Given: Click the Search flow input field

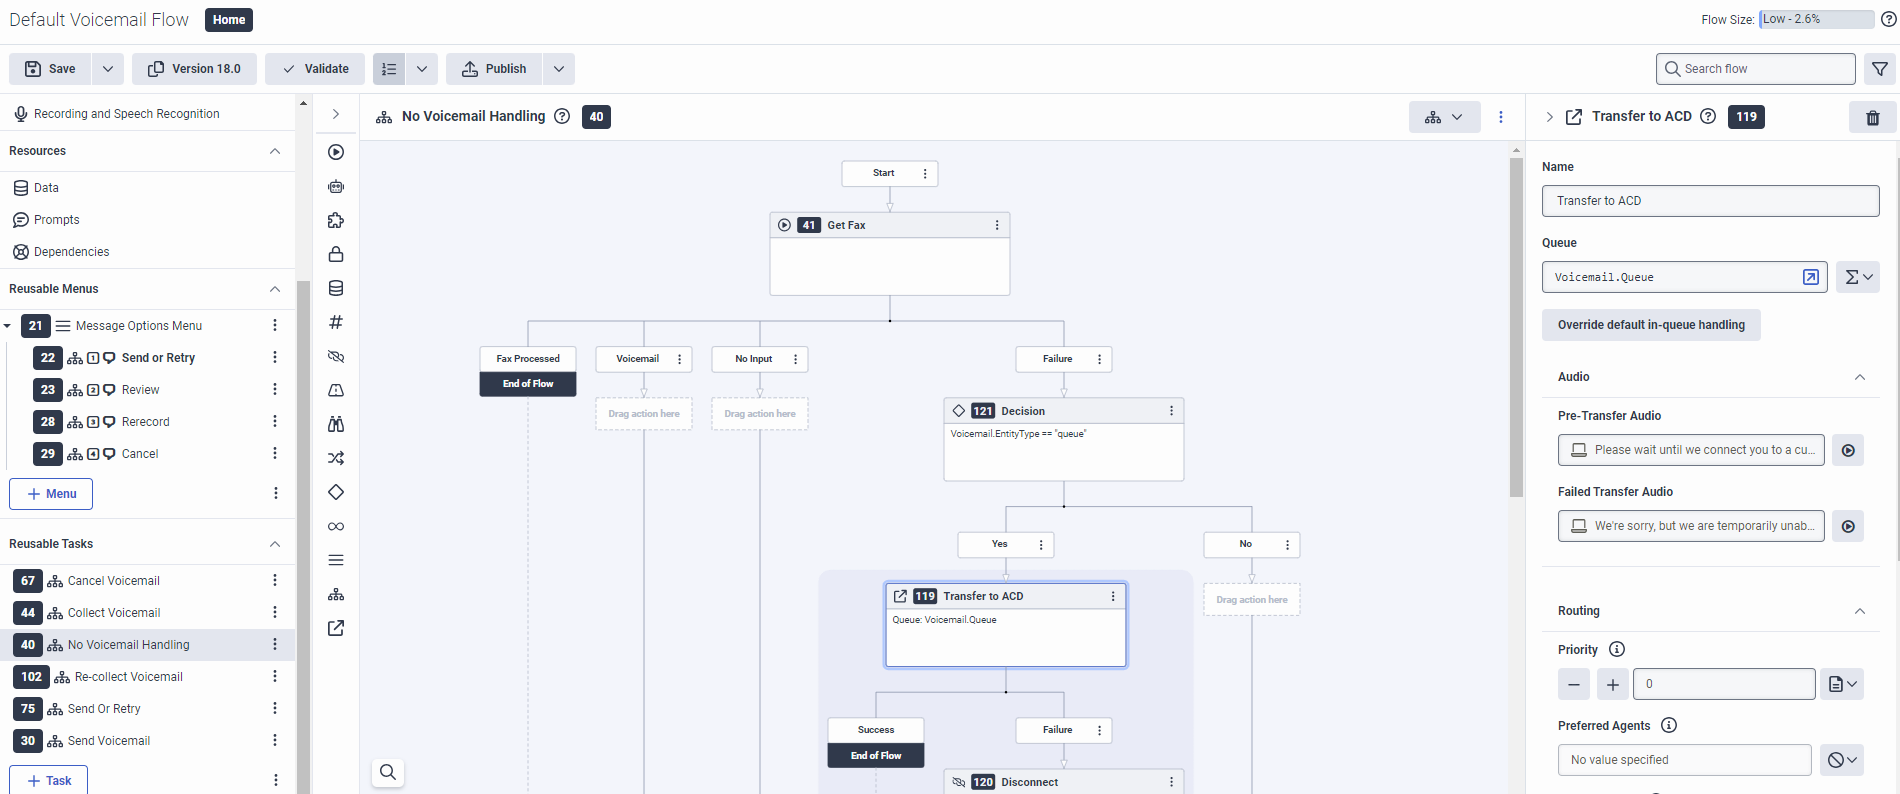Looking at the screenshot, I should (x=1756, y=69).
